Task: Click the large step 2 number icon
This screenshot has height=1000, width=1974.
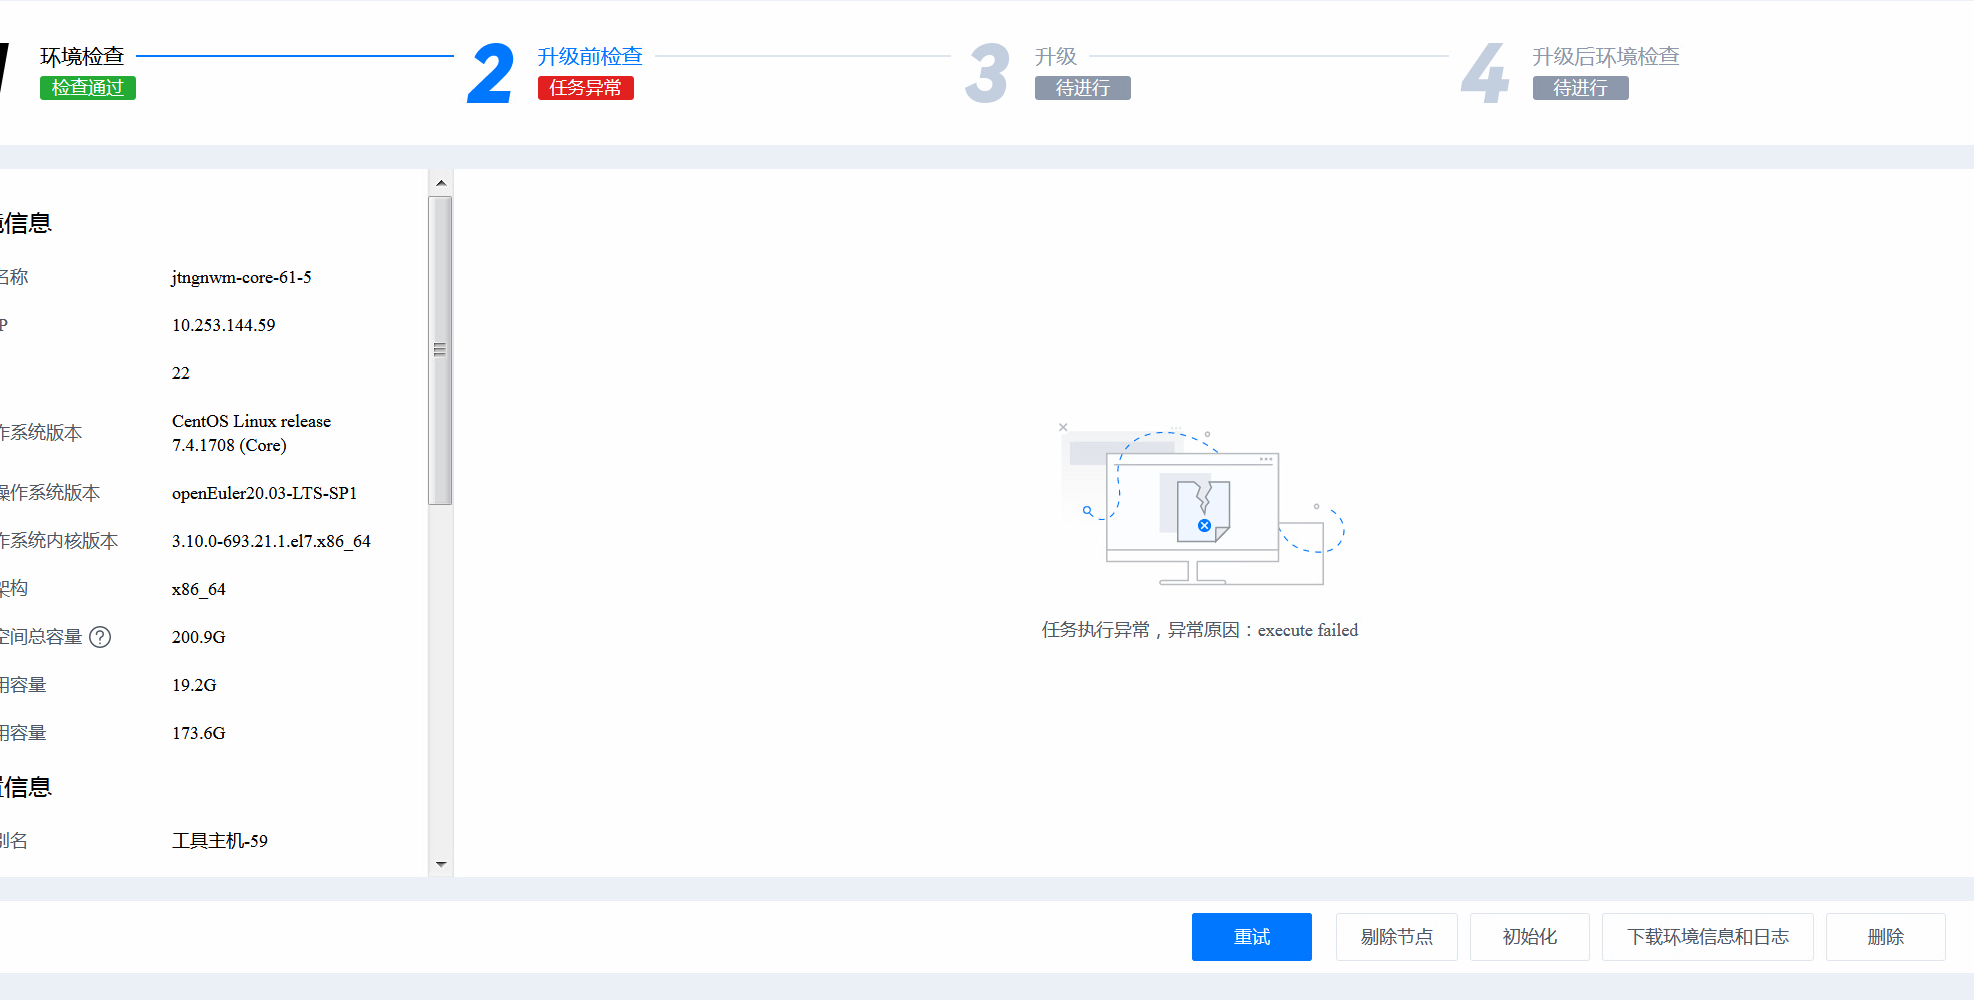Action: coord(490,74)
